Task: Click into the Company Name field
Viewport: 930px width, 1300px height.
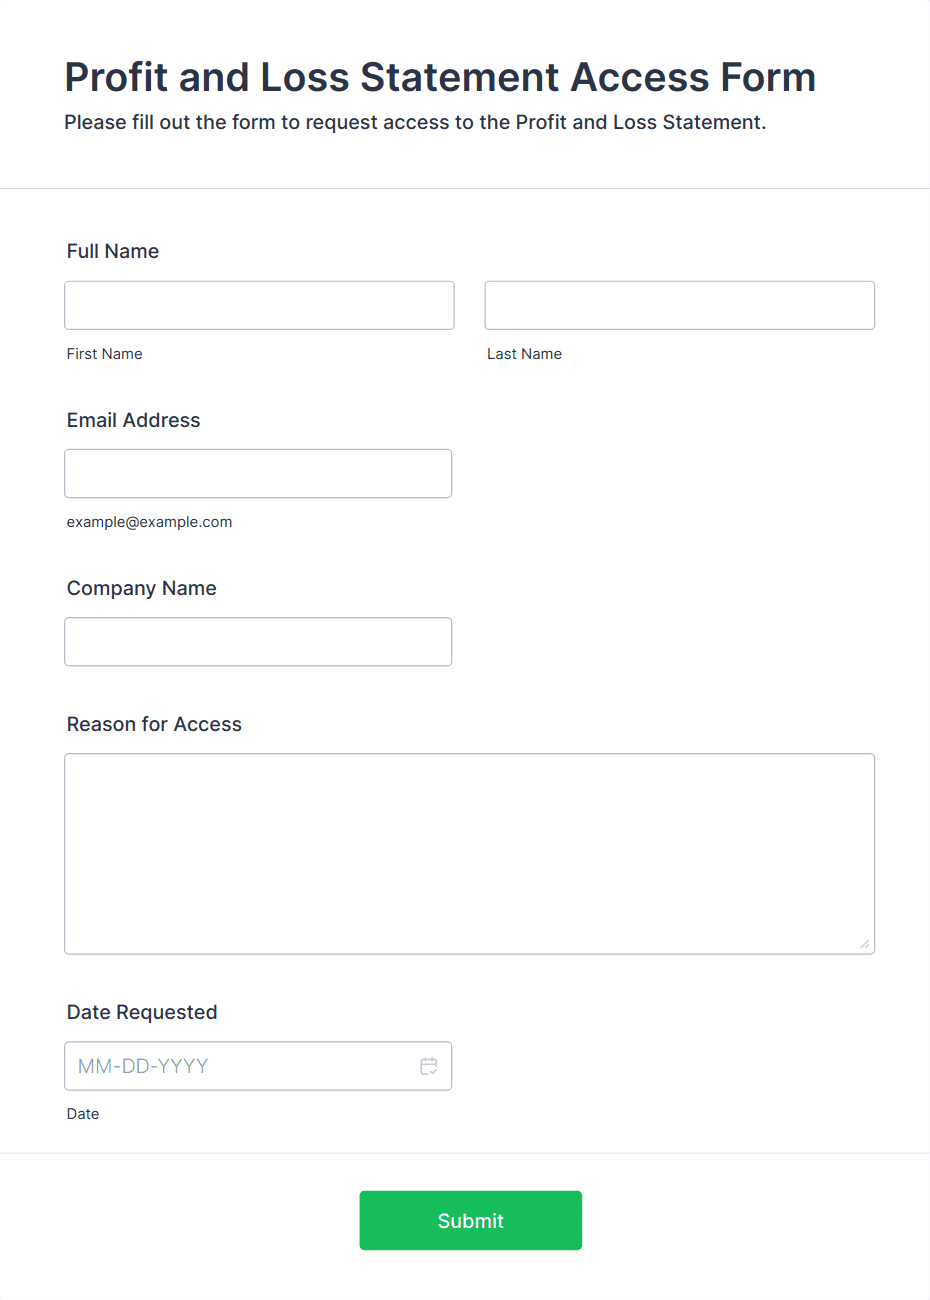Action: (x=258, y=642)
